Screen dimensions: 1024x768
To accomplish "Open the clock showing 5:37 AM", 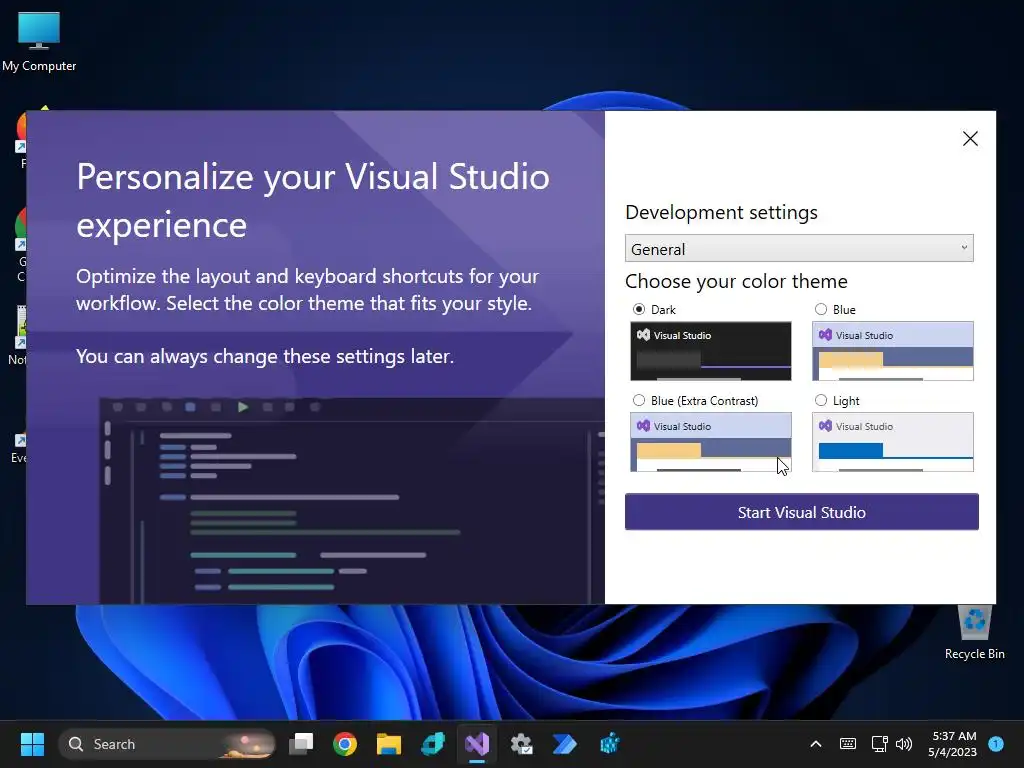I will tap(953, 744).
